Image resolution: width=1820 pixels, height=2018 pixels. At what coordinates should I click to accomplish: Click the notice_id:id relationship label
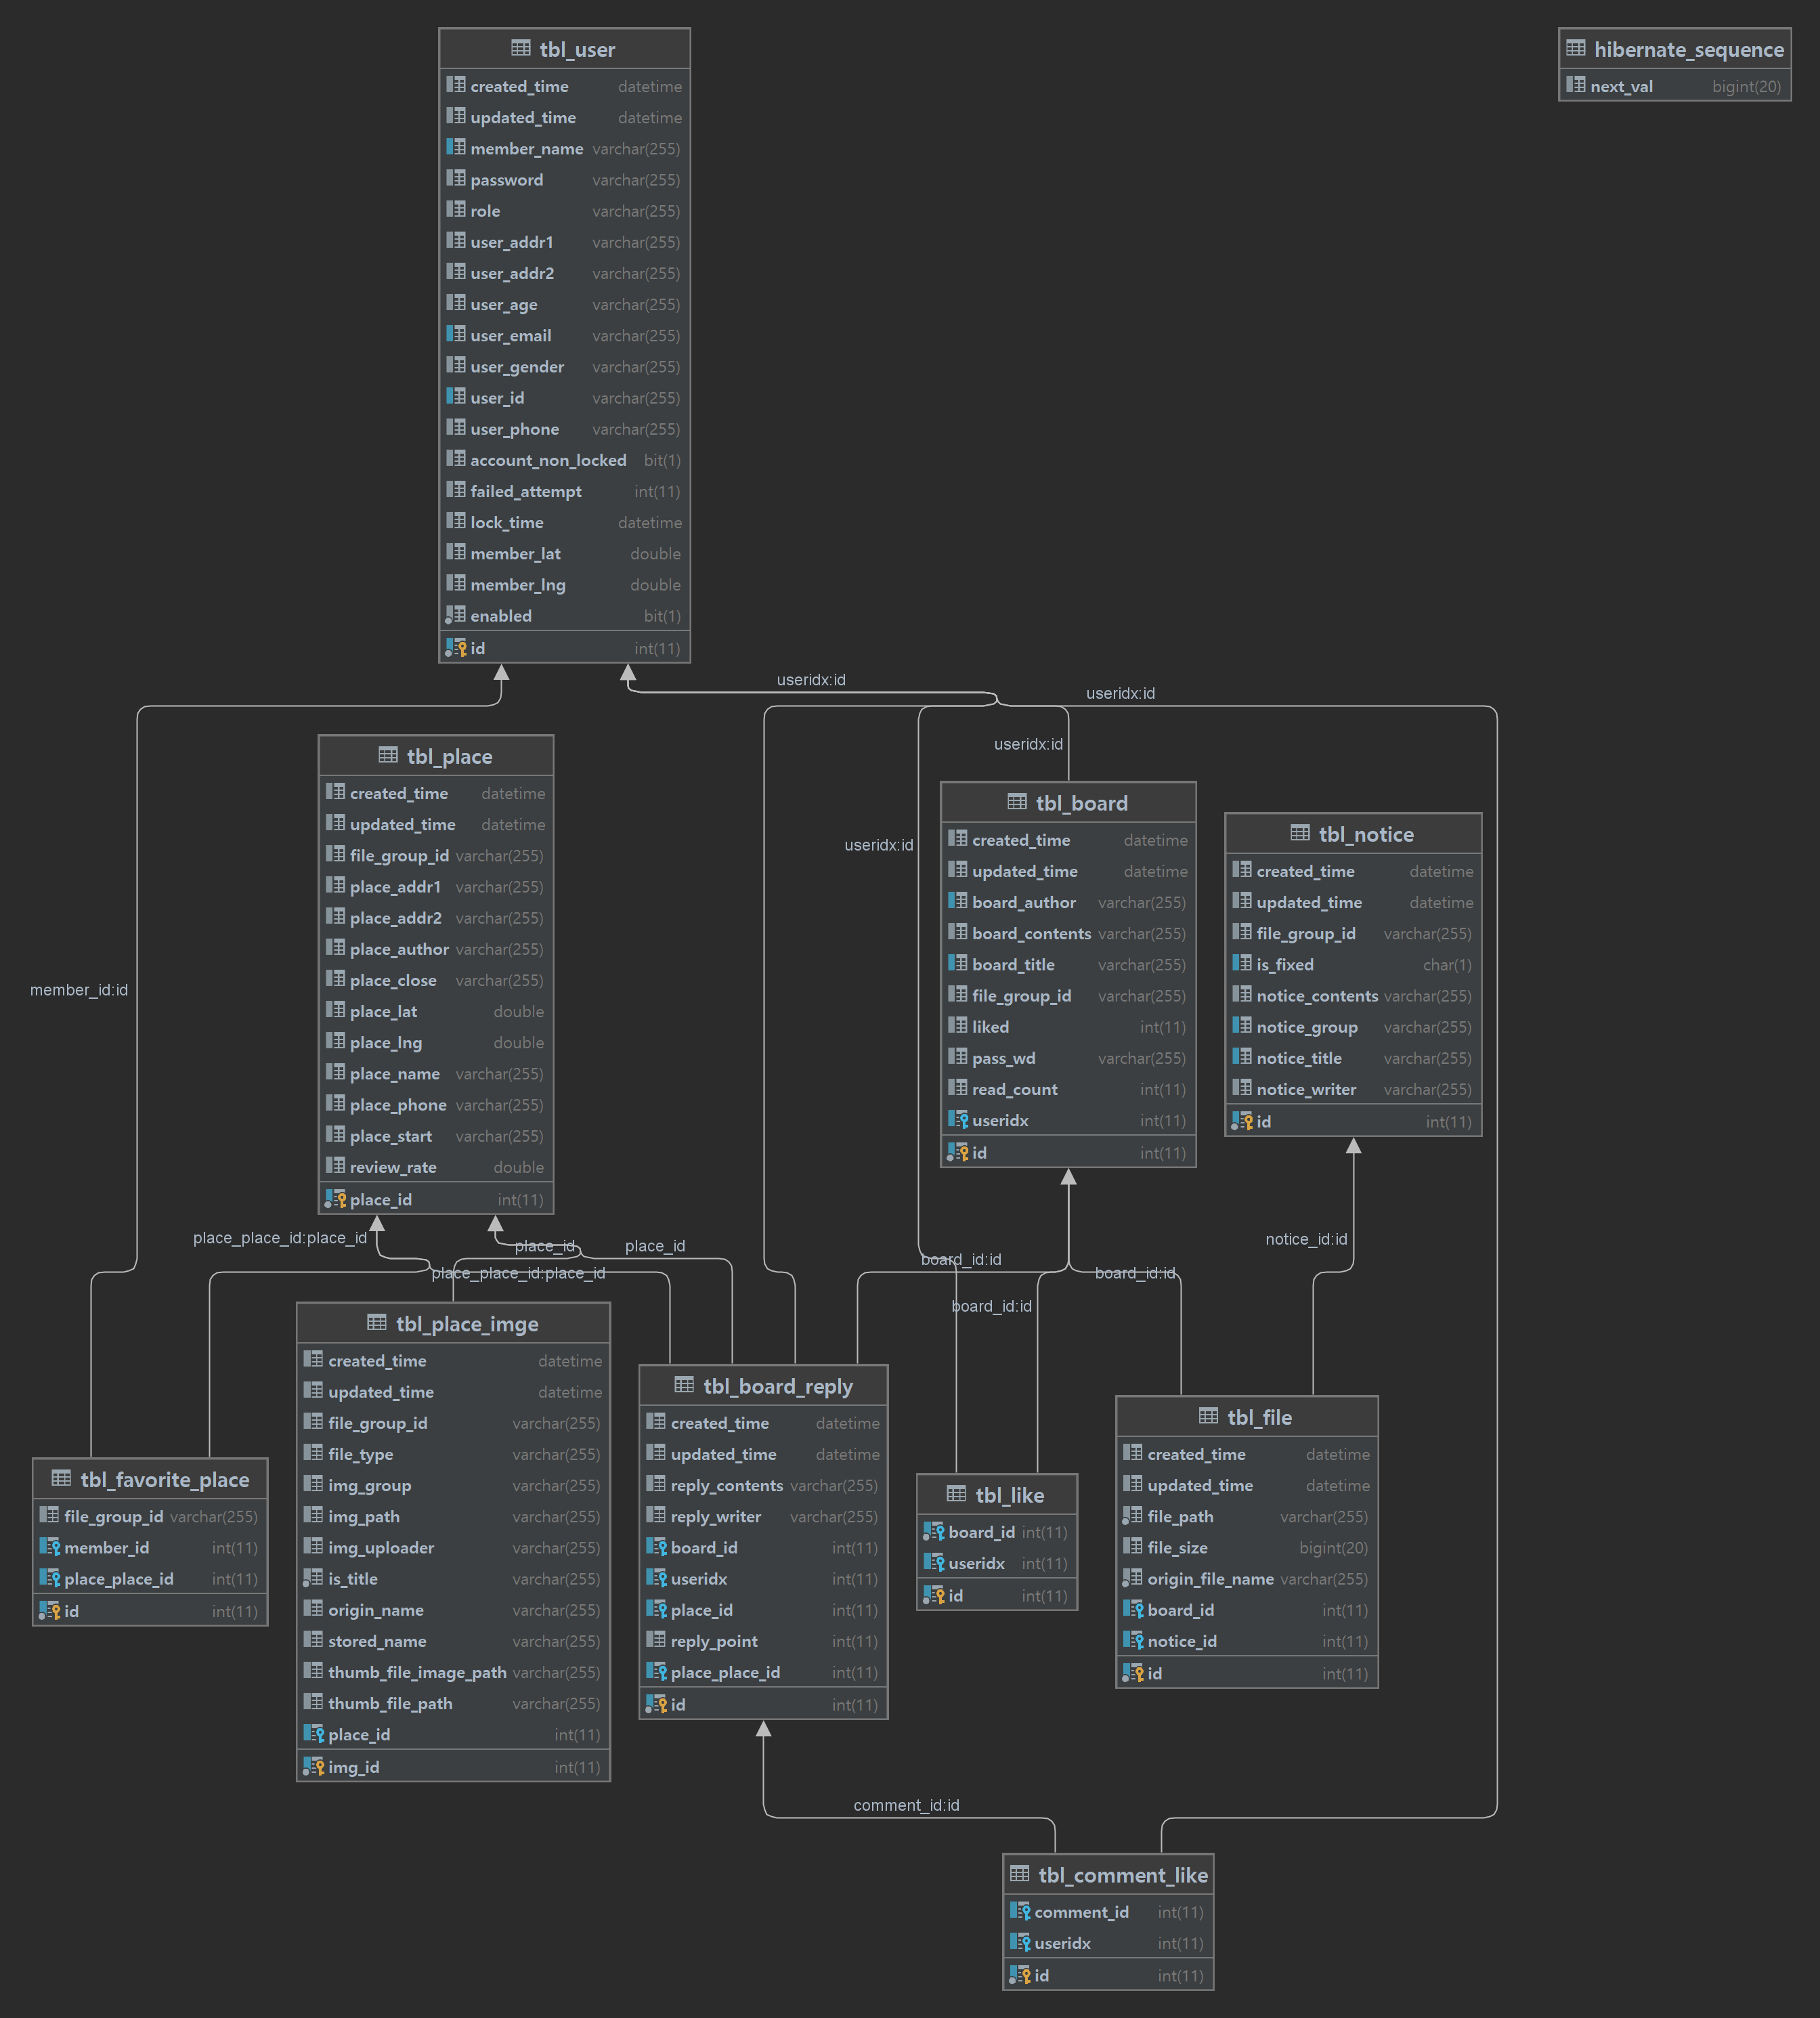pos(1306,1239)
